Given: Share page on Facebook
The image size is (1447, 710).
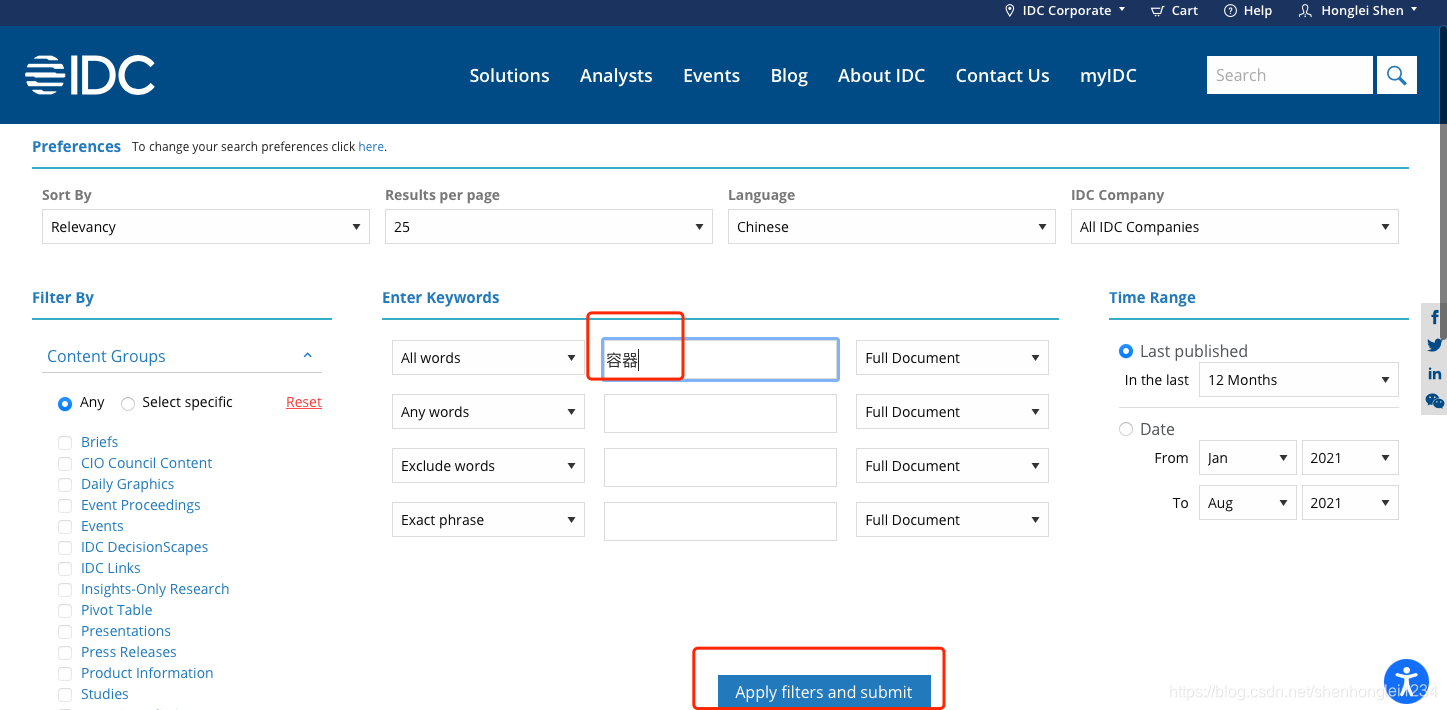Looking at the screenshot, I should [1435, 317].
